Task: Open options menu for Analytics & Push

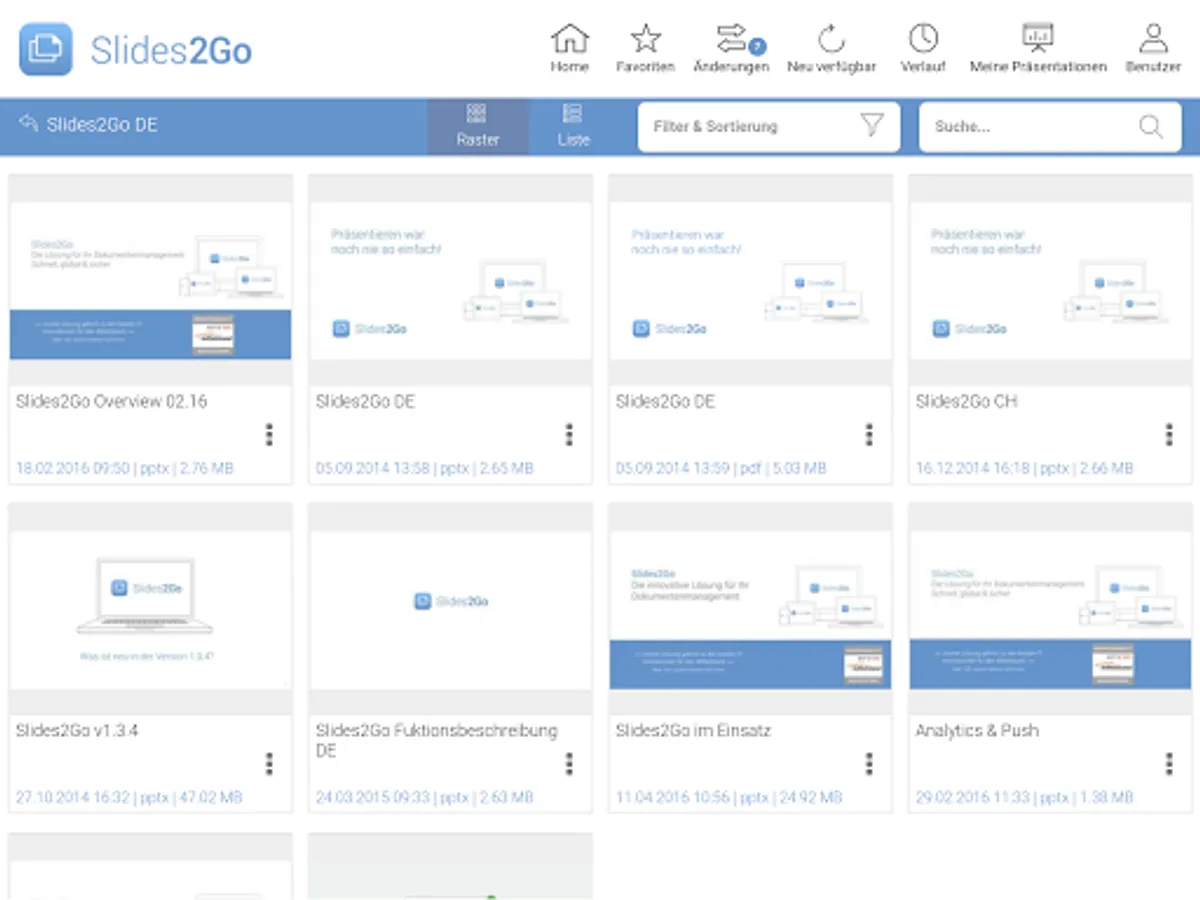Action: click(1169, 764)
